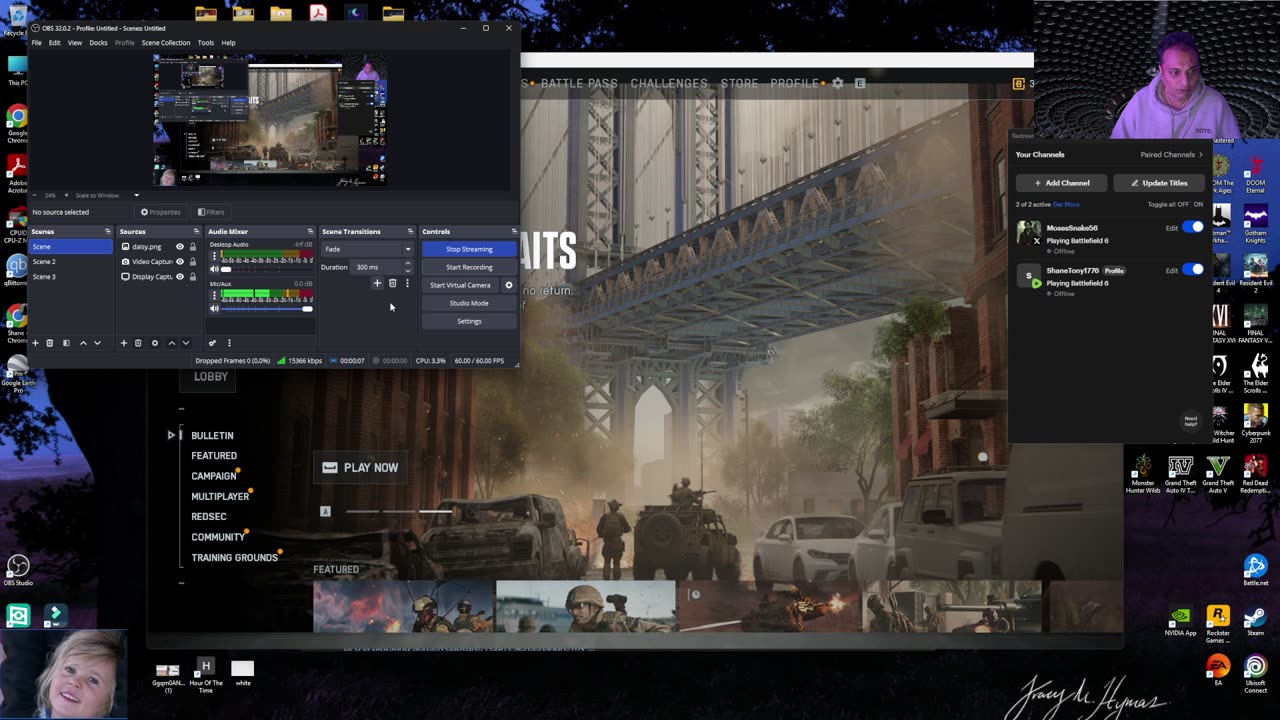This screenshot has width=1280, height=720.
Task: Pop out the Sources dock
Action: point(196,232)
